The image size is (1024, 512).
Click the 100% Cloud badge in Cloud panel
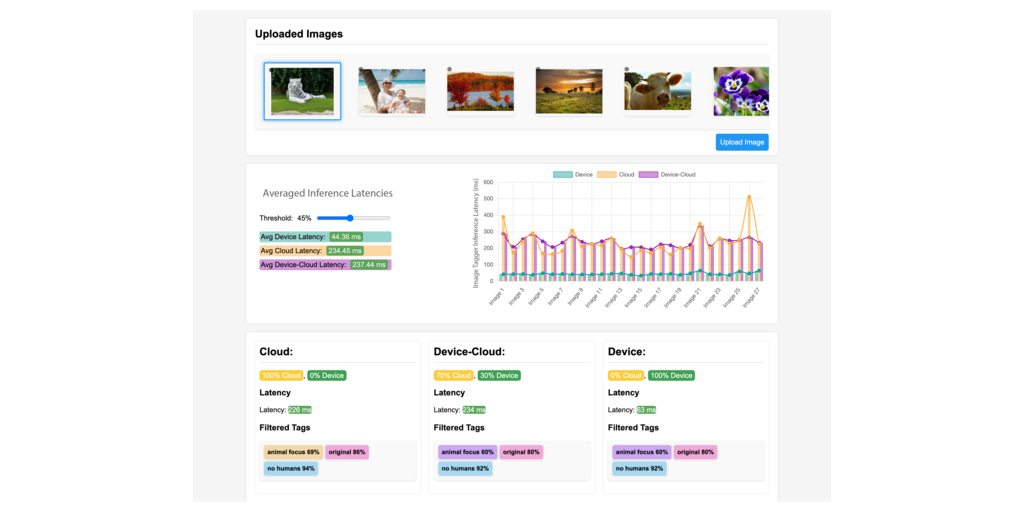tap(281, 375)
